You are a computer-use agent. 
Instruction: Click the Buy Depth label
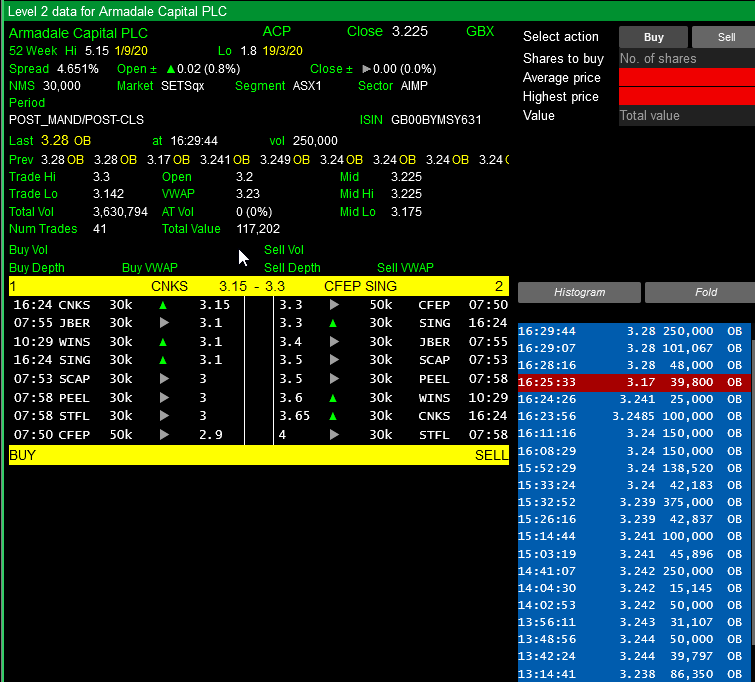coord(37,268)
